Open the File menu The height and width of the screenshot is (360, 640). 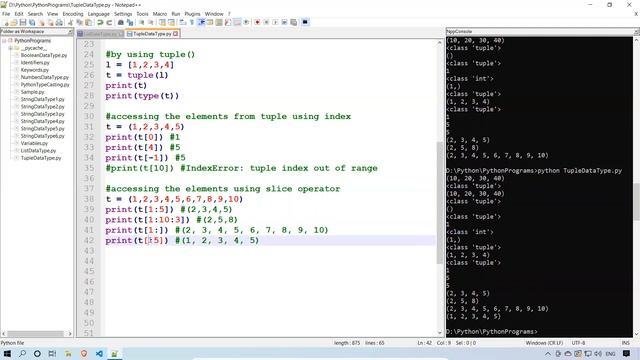click(x=6, y=14)
